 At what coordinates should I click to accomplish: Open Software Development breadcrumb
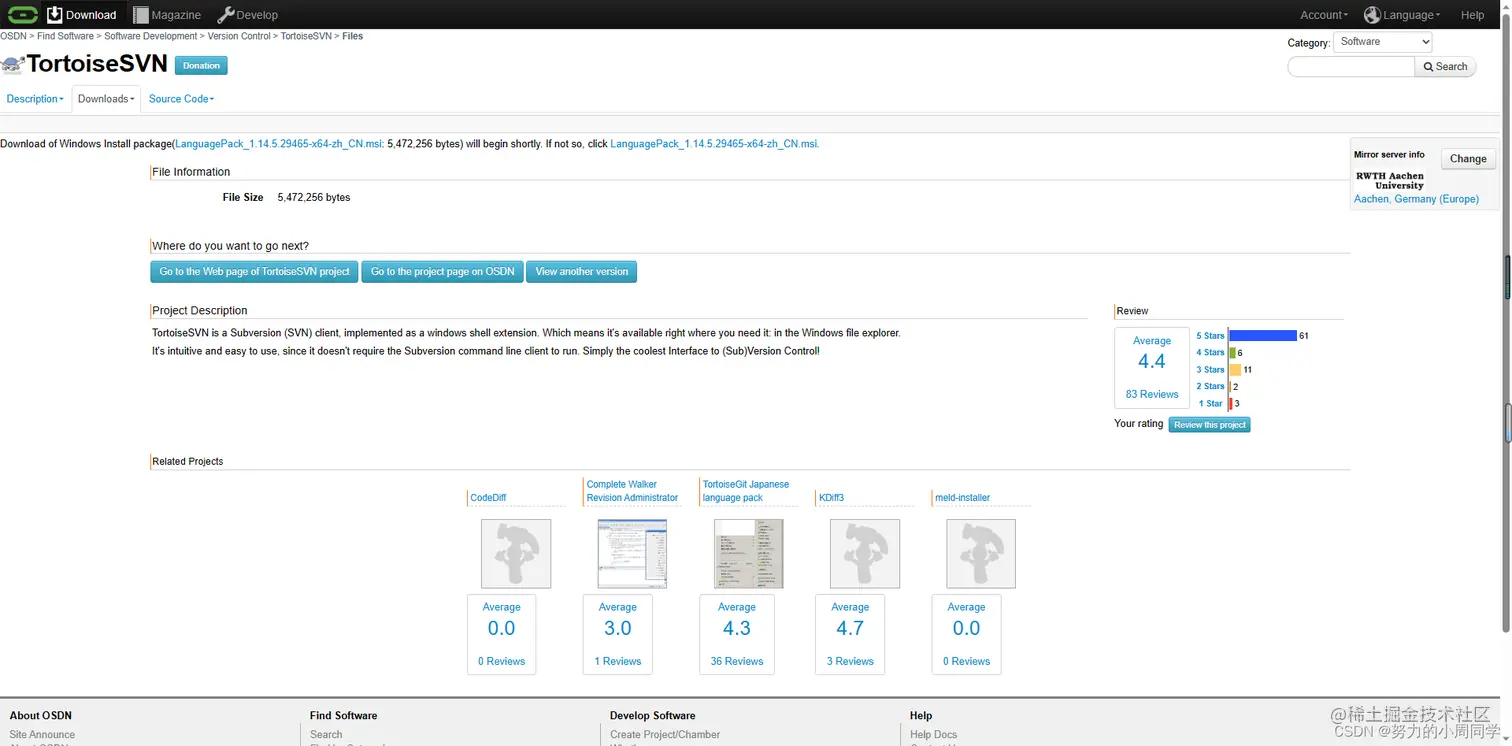click(x=151, y=36)
